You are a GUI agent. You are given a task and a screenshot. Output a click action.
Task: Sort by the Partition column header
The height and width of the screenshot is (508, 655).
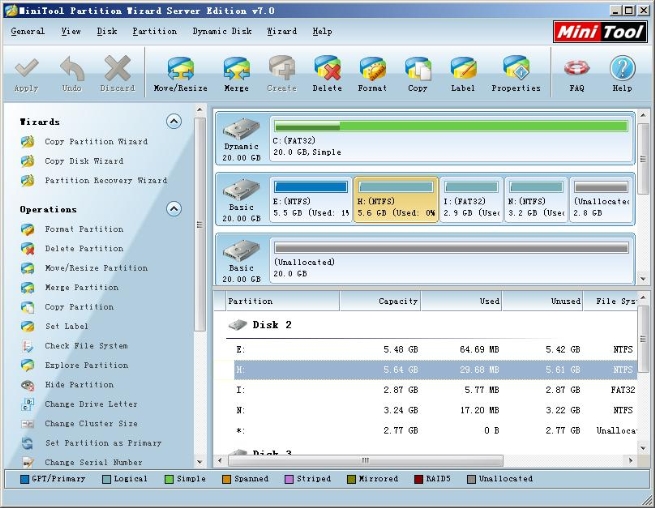(282, 301)
